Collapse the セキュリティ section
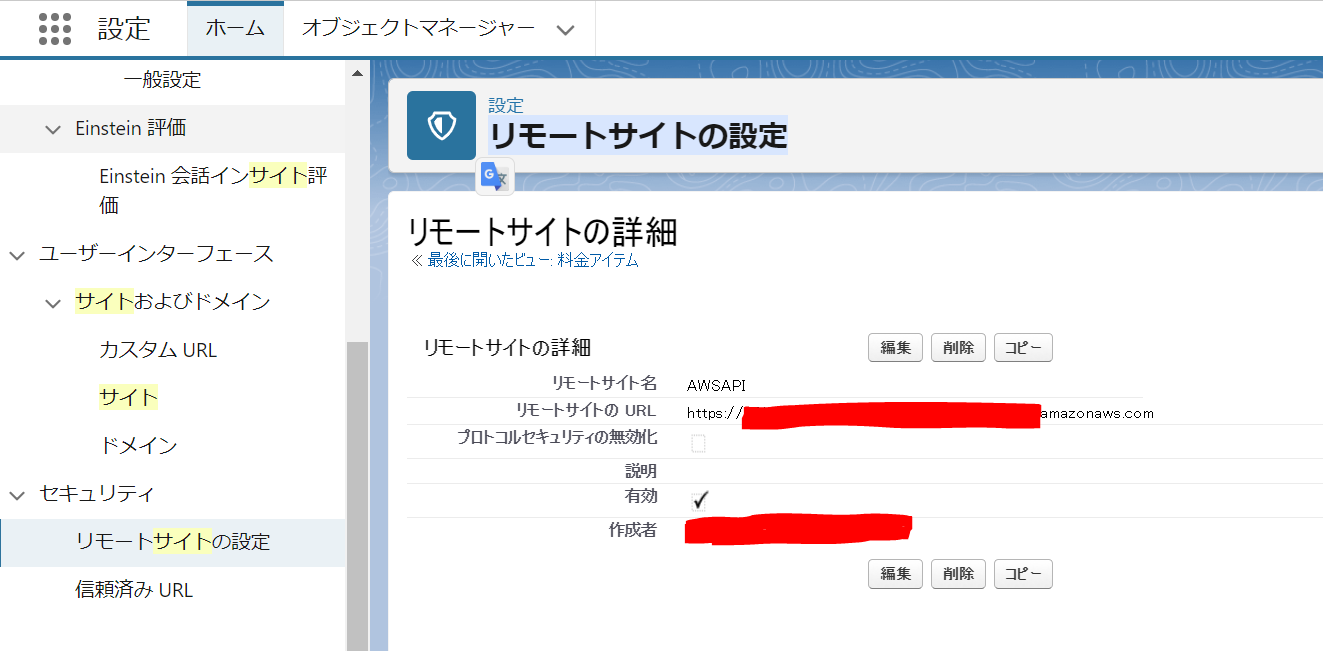This screenshot has height=651, width=1323. click(17, 494)
